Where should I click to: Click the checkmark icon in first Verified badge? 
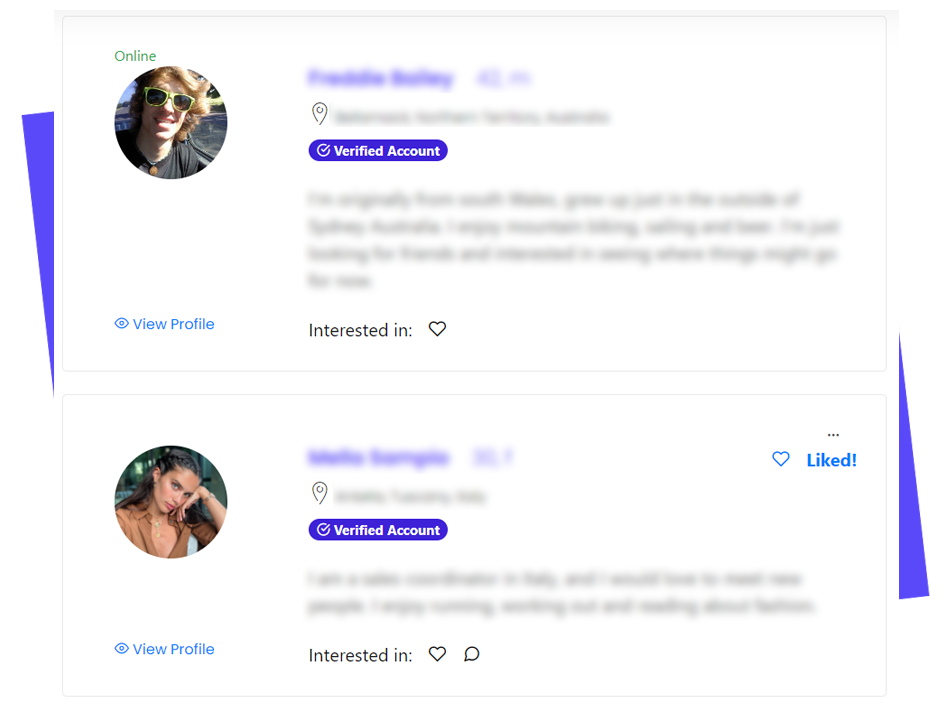[324, 150]
